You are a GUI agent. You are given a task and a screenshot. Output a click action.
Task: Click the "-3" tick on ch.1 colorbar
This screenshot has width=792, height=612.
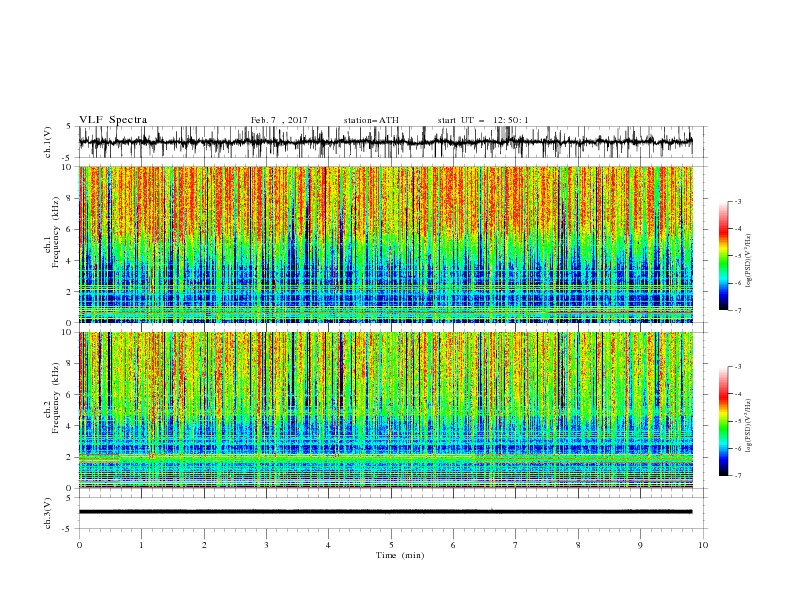[x=737, y=201]
